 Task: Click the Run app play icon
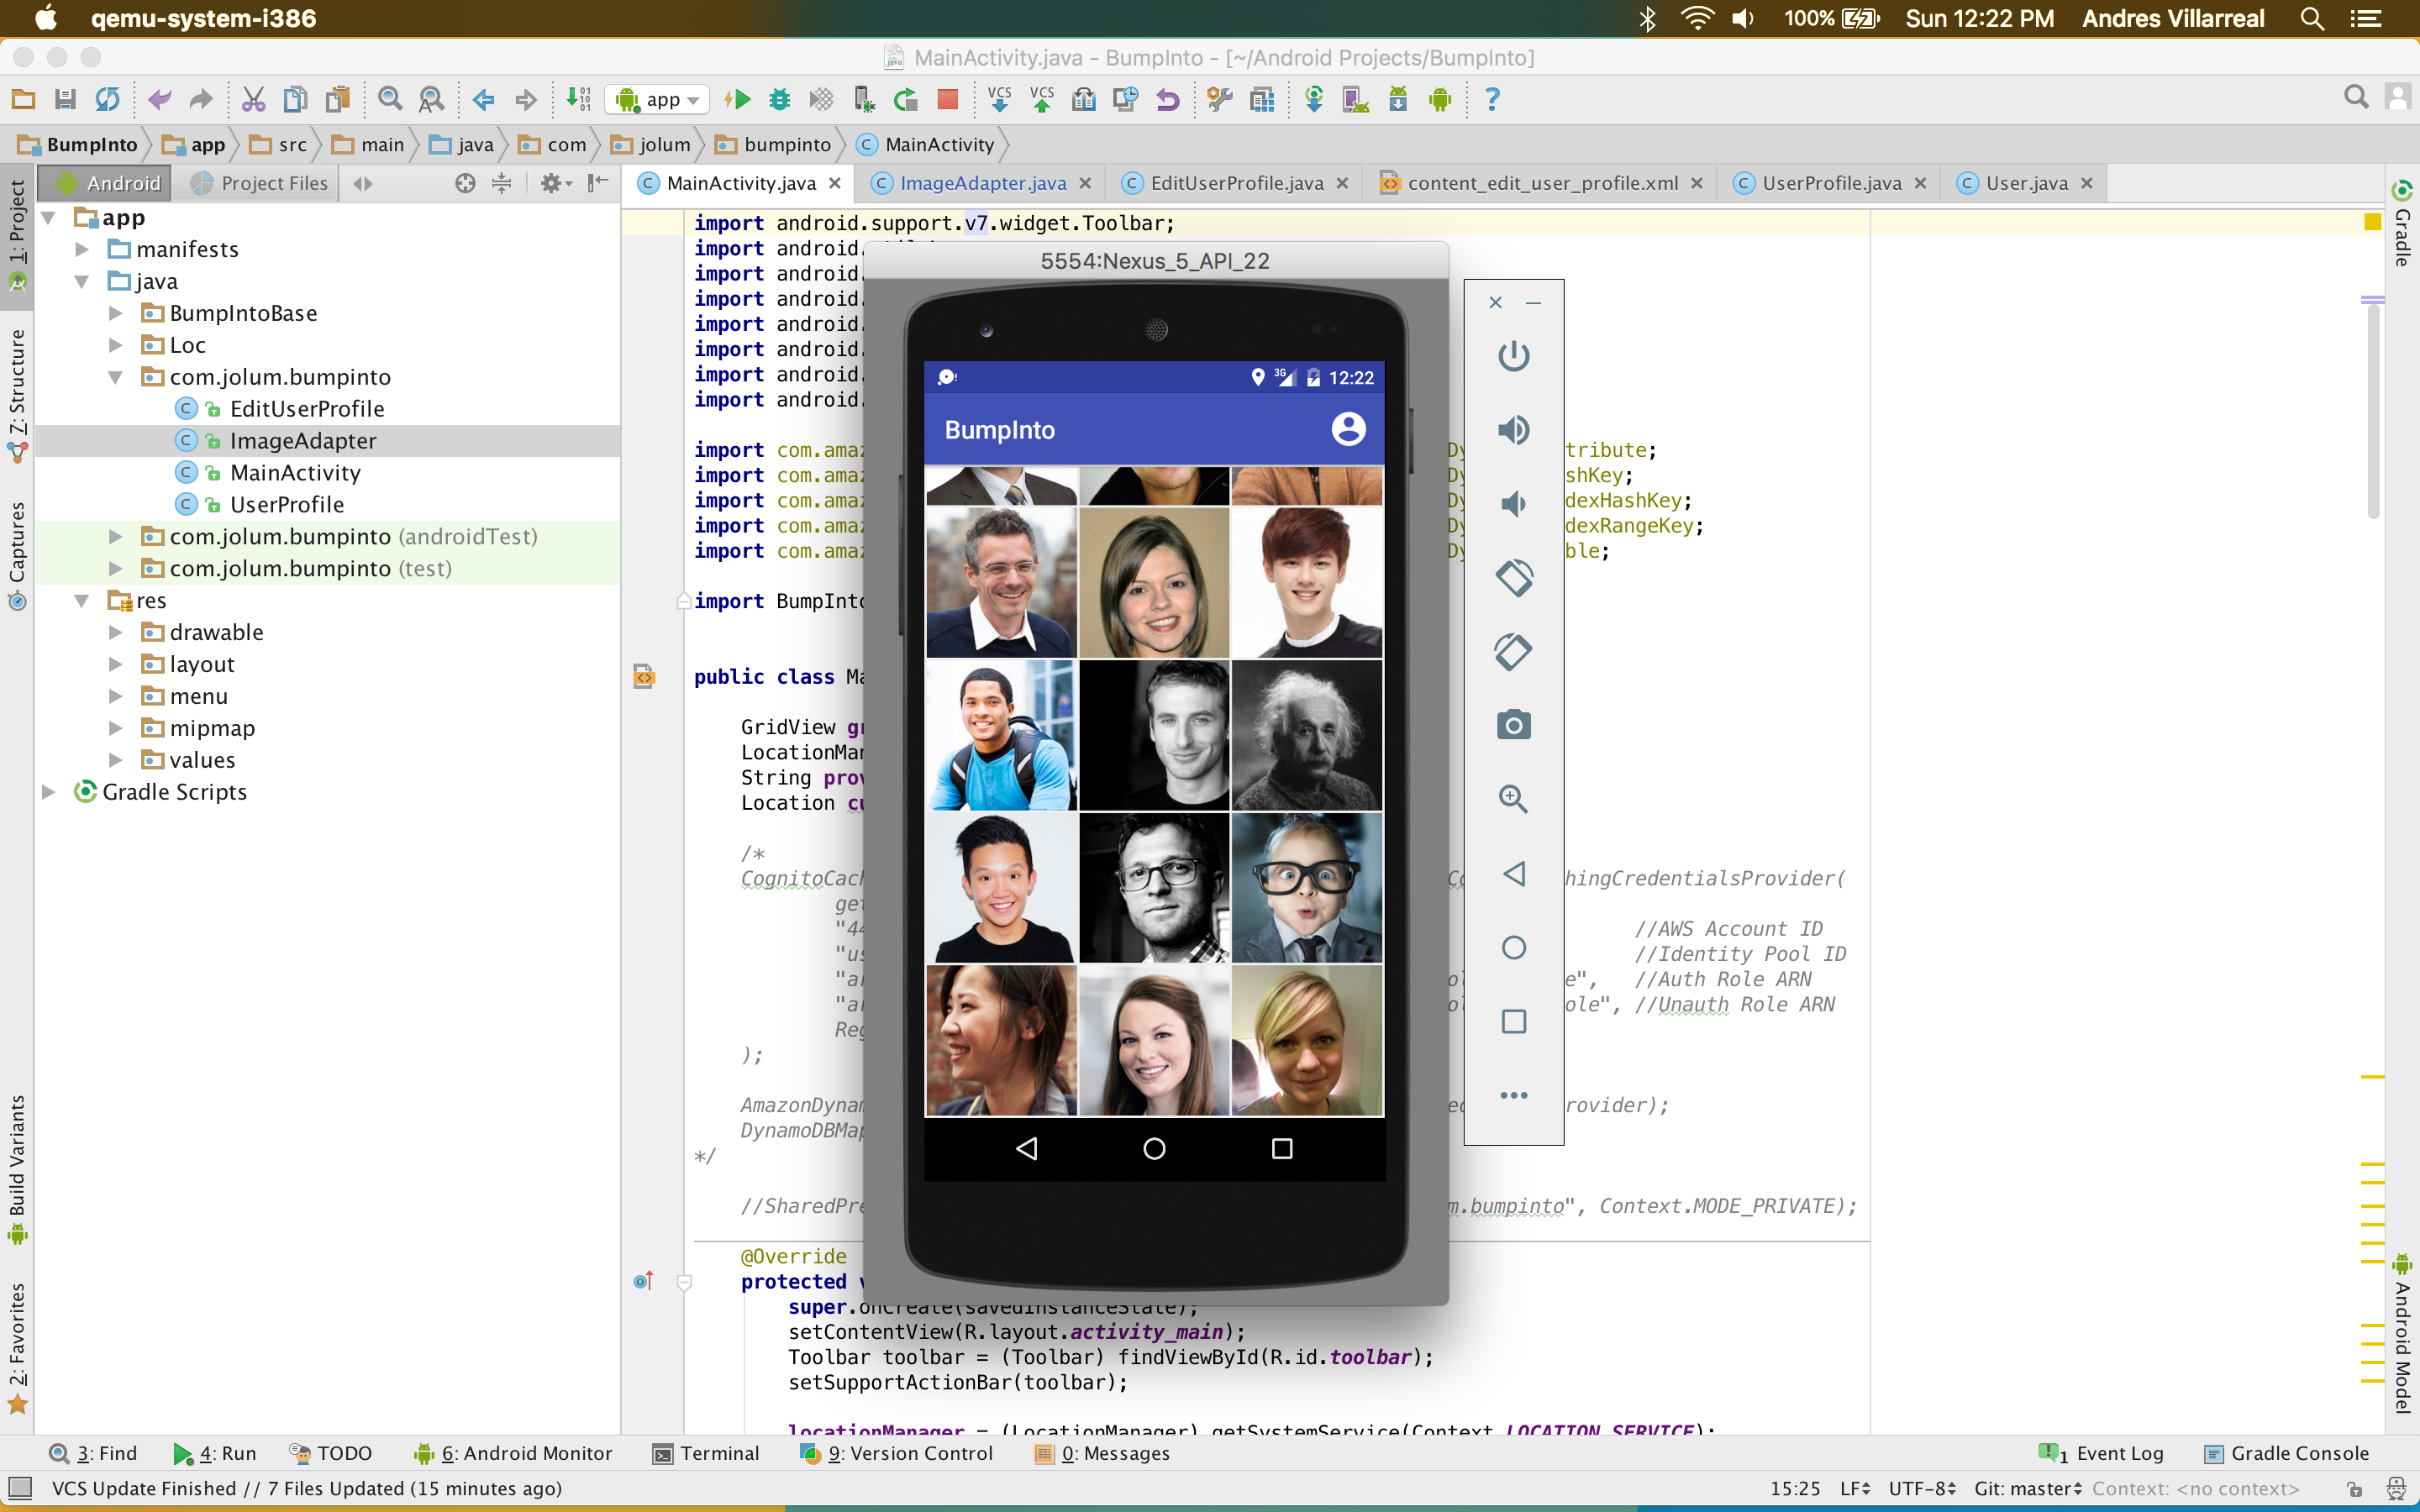click(739, 99)
